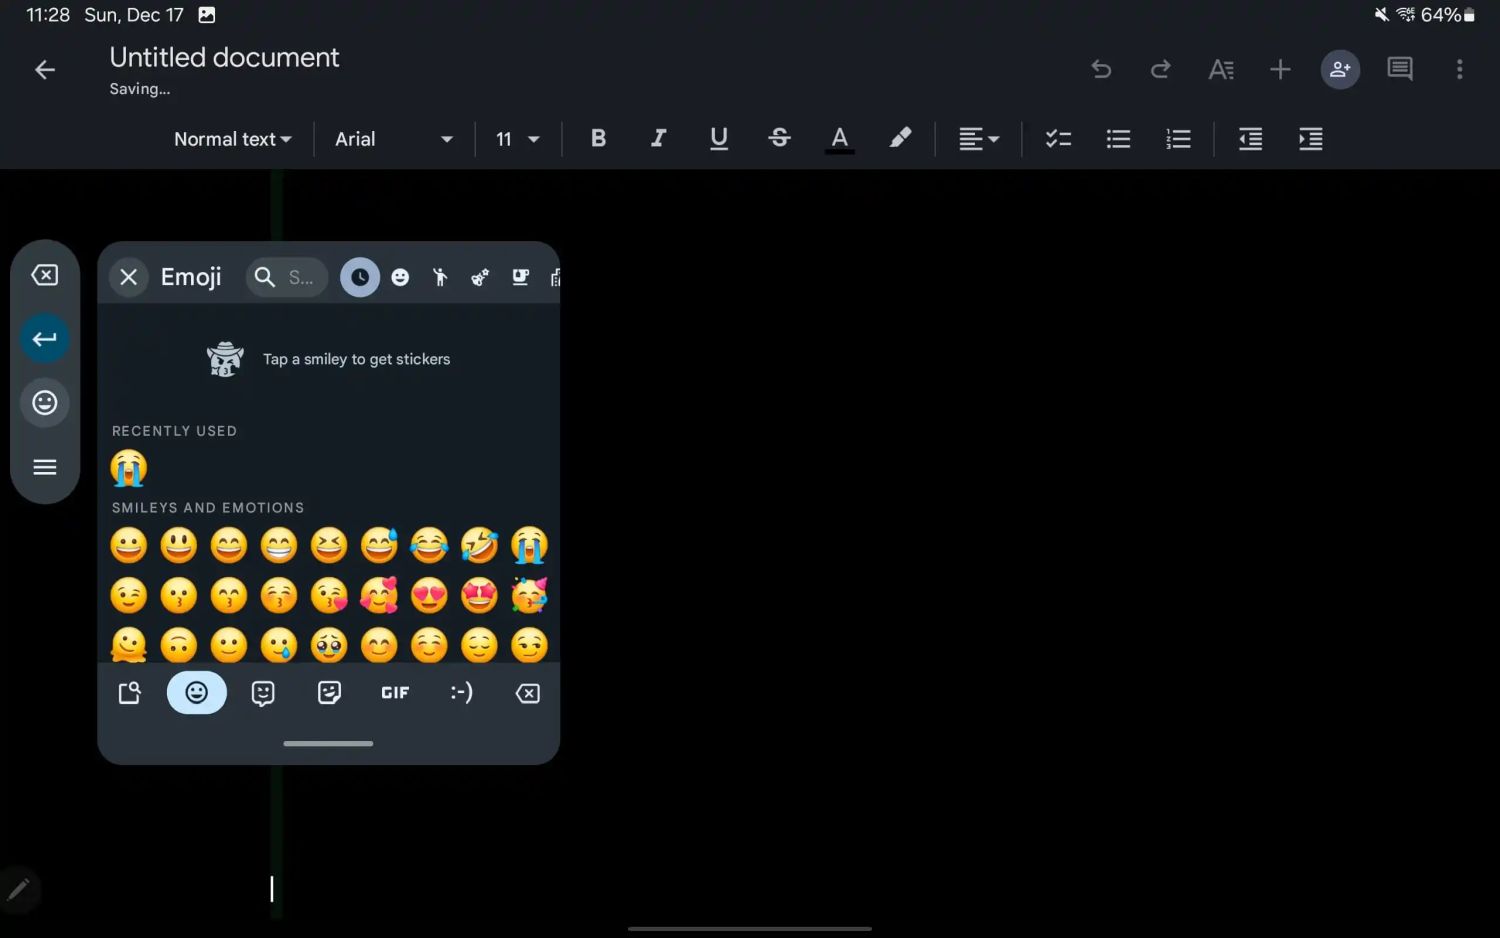
Task: Open the comments panel
Action: (x=1399, y=69)
